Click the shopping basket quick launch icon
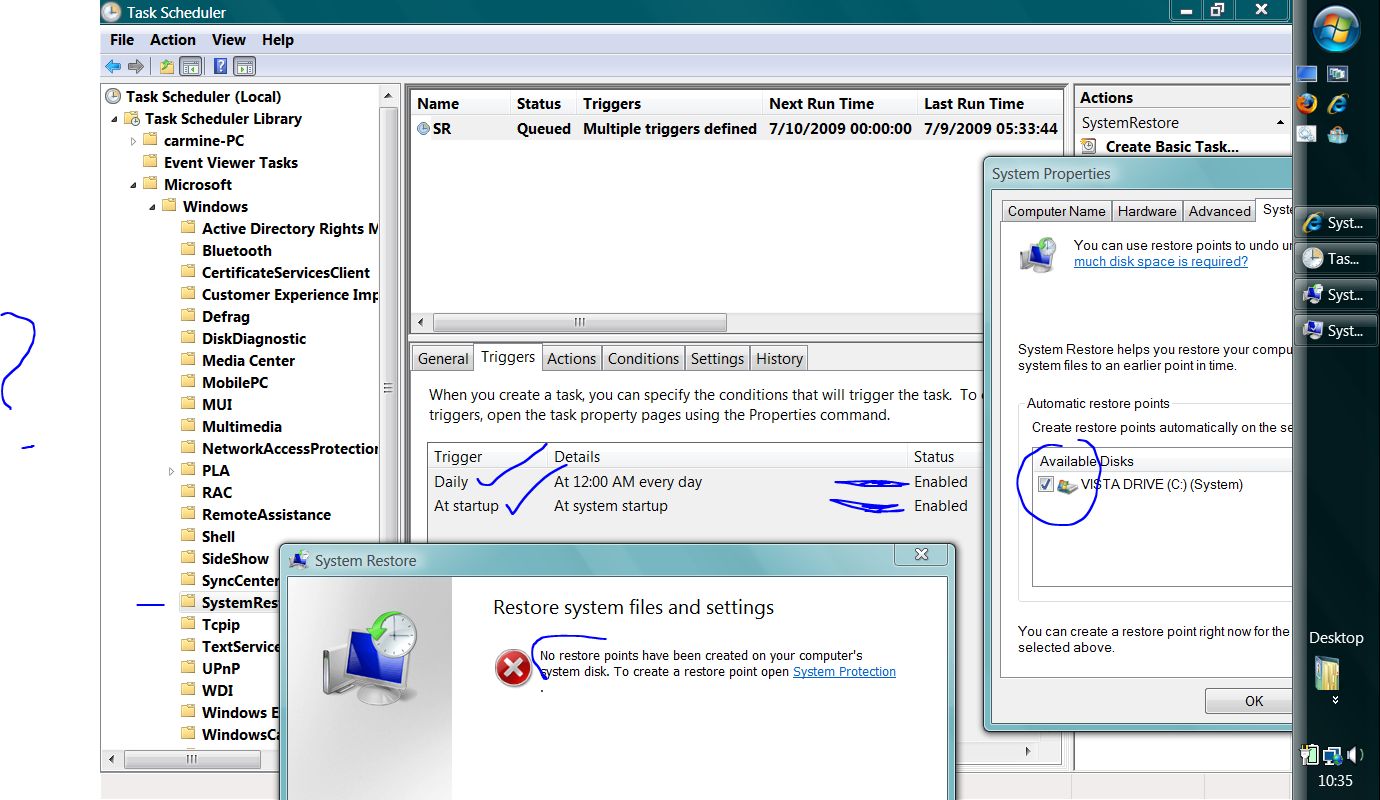This screenshot has width=1380, height=800. (x=1337, y=133)
